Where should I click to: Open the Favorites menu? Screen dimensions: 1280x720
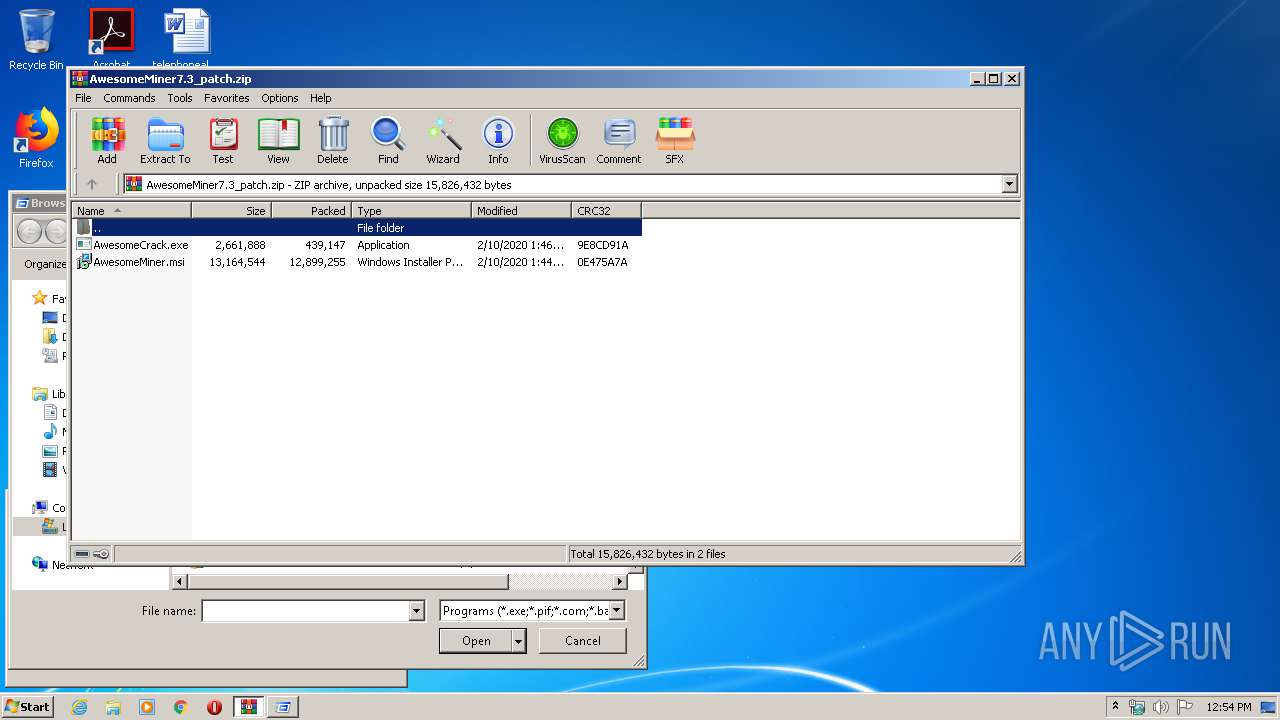click(x=227, y=98)
